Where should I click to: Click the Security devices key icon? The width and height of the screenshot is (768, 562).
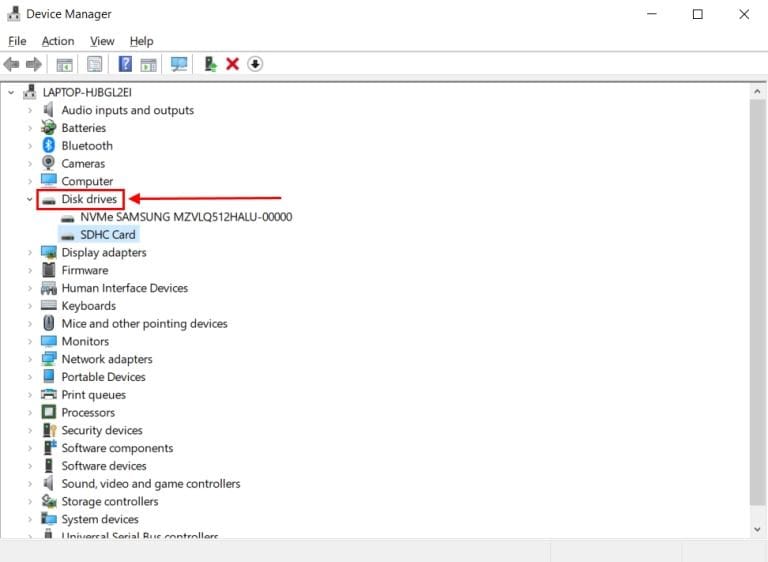pos(49,430)
